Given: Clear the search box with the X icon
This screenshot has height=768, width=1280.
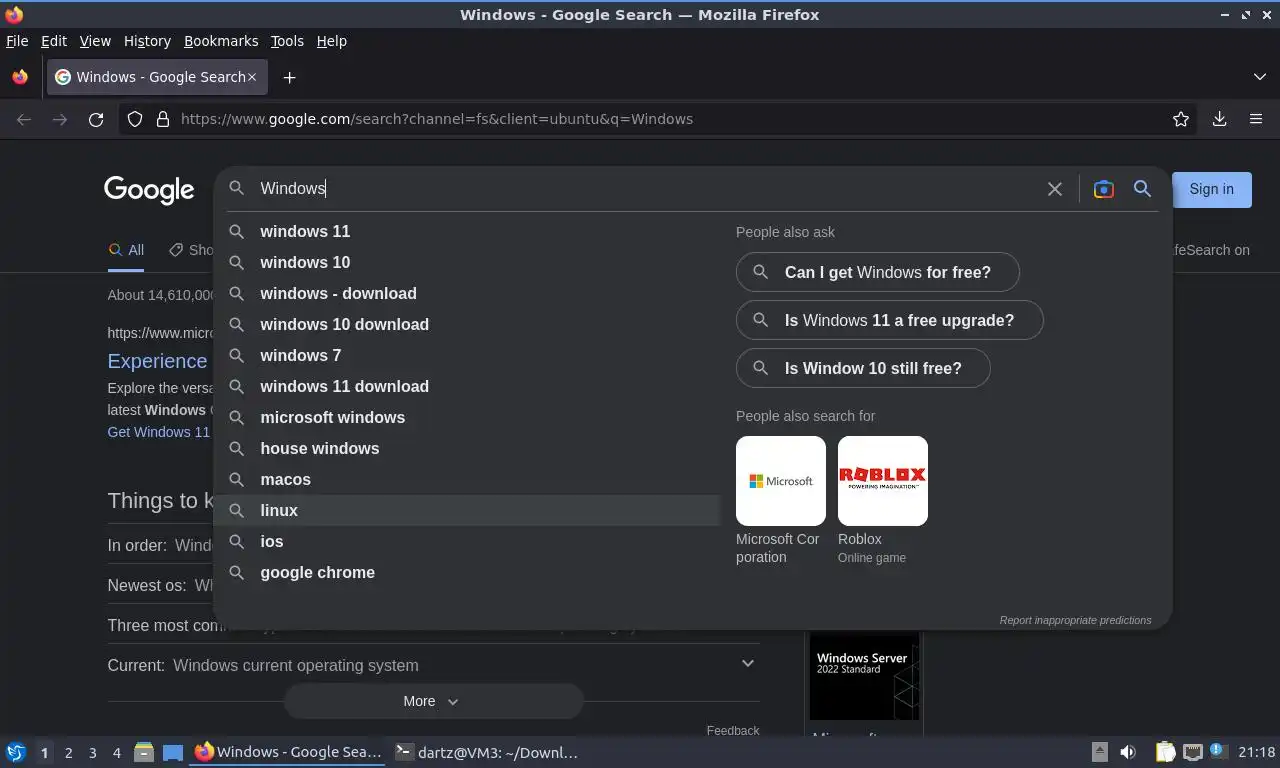Looking at the screenshot, I should coord(1054,189).
